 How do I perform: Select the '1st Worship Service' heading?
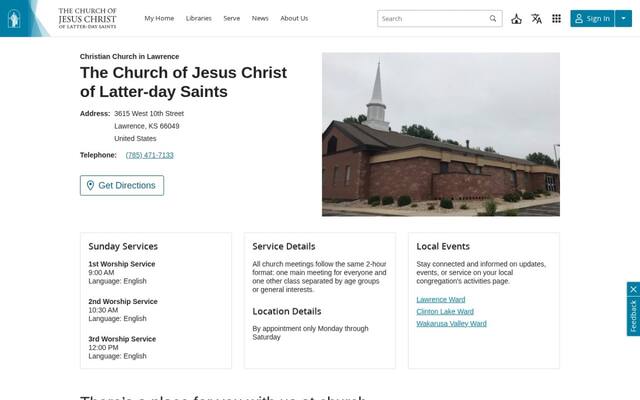tap(122, 264)
